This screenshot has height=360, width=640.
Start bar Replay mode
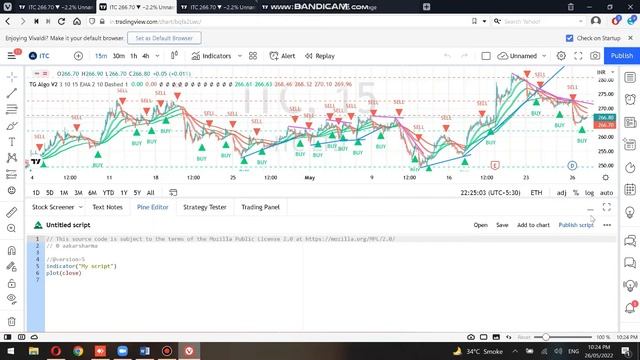pyautogui.click(x=320, y=56)
